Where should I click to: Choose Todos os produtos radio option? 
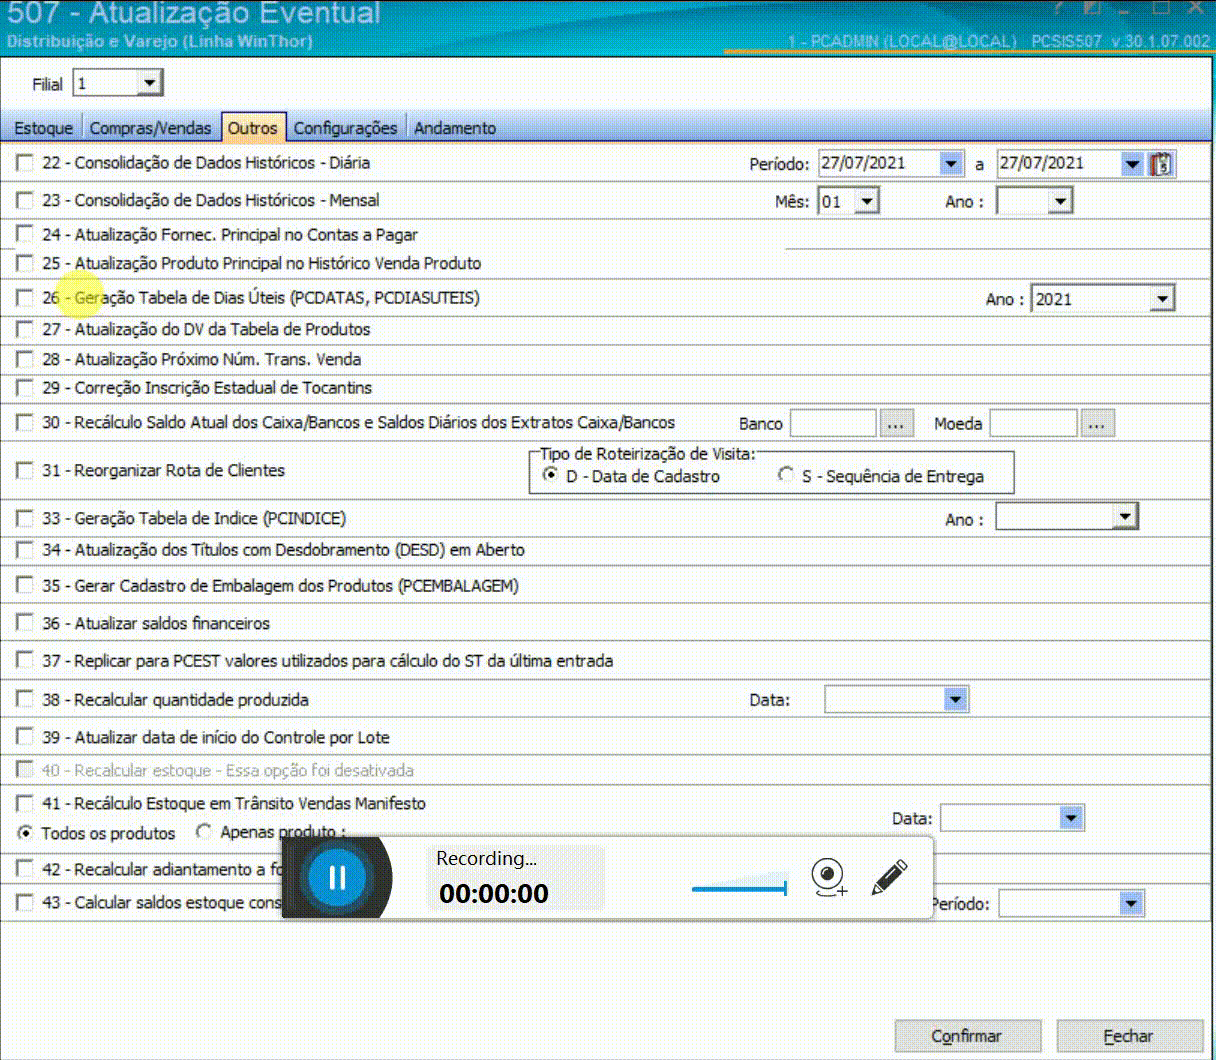click(x=25, y=832)
